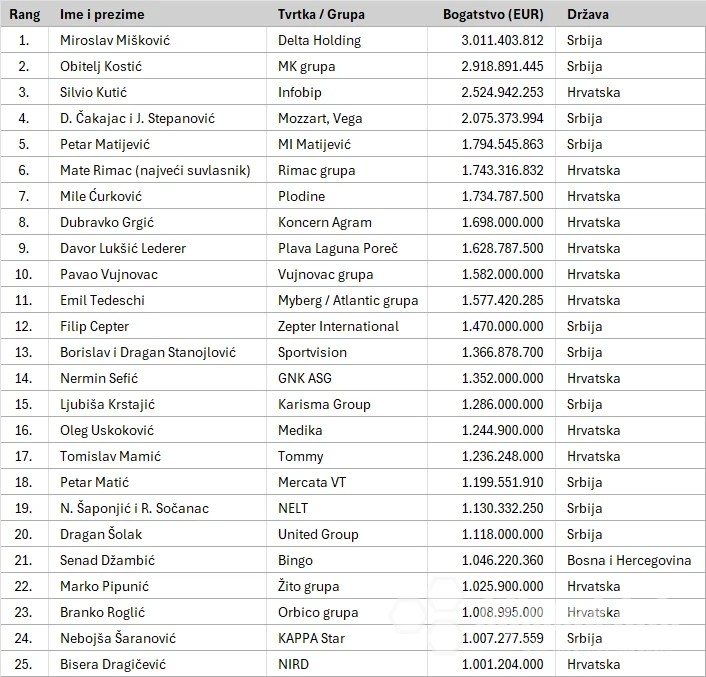Select the Država header cell
706x677 pixels.
click(630, 14)
